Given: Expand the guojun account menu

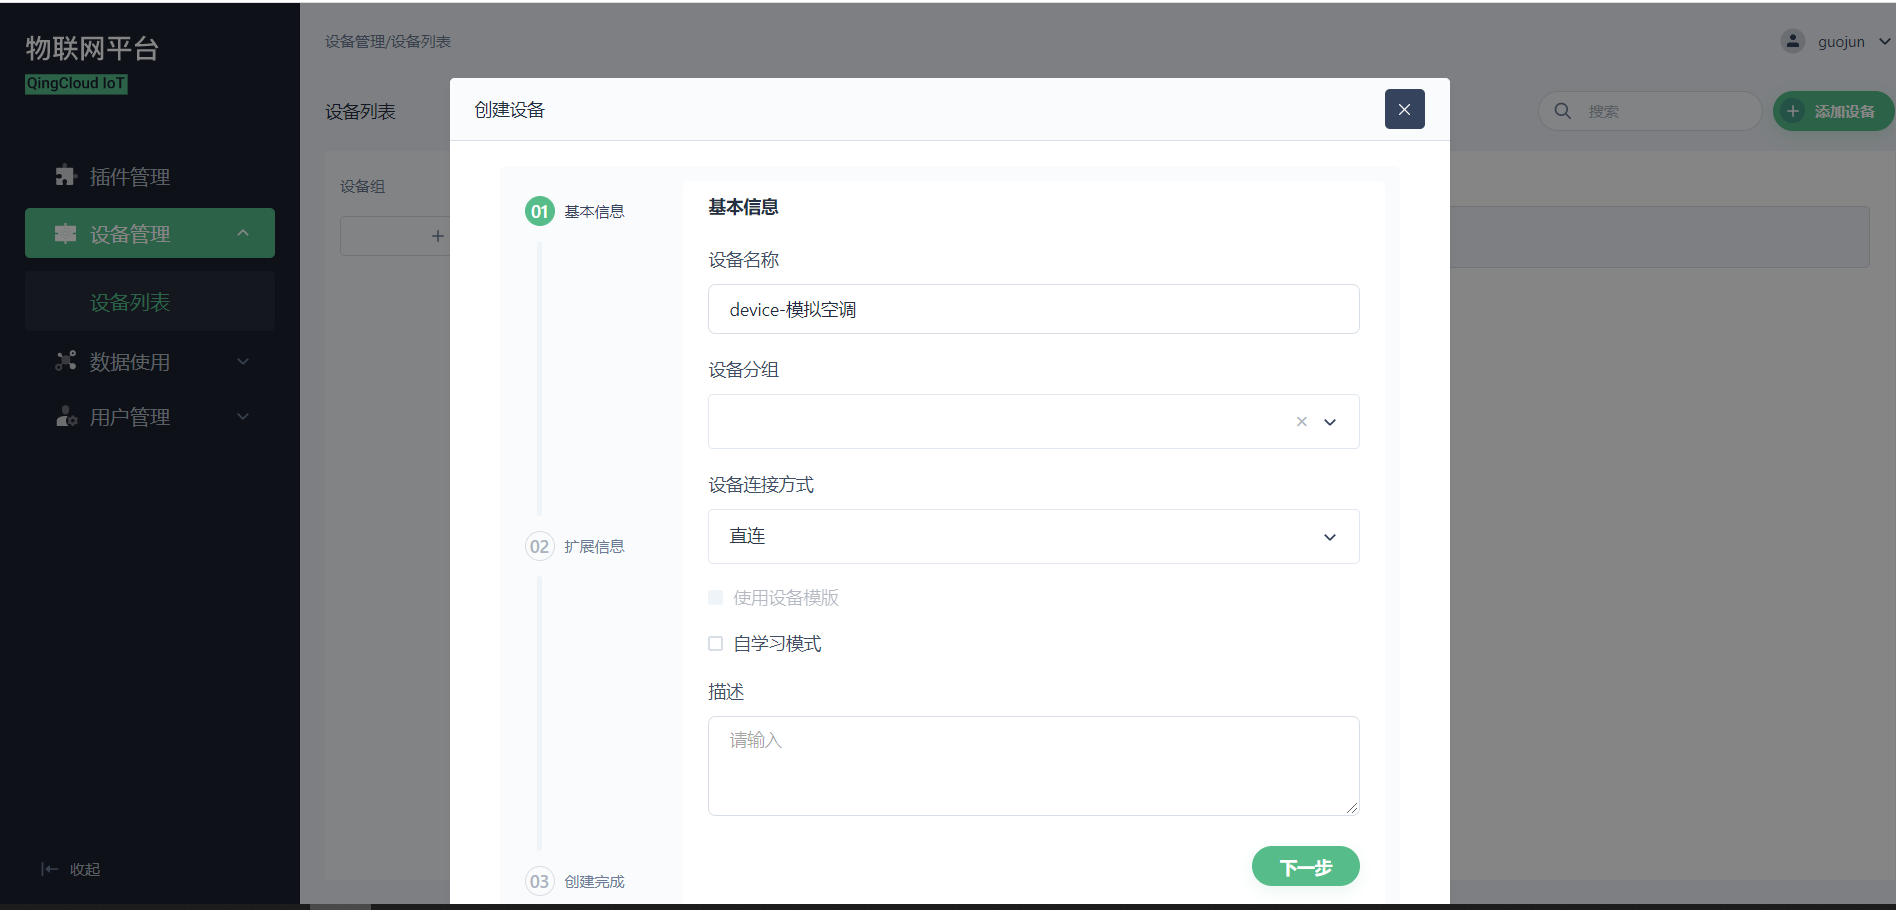Looking at the screenshot, I should tap(1884, 42).
